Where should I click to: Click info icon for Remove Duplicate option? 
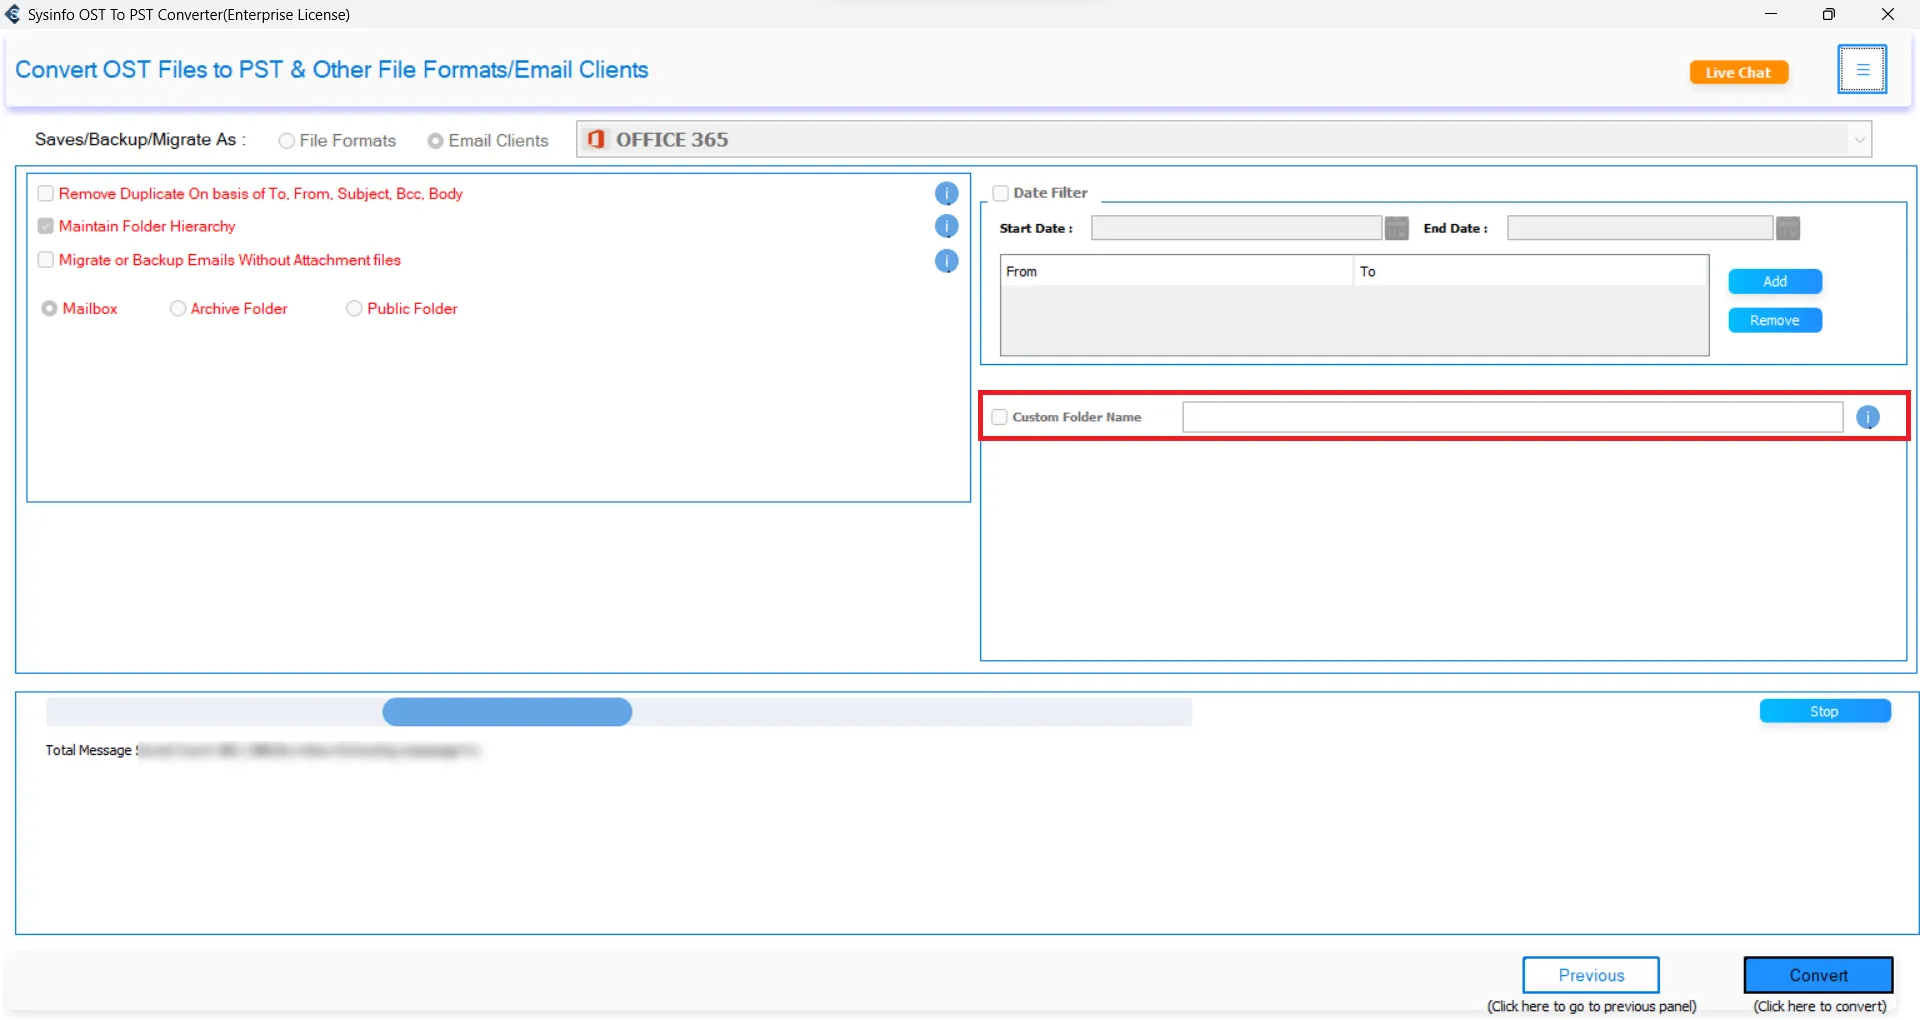pos(946,194)
